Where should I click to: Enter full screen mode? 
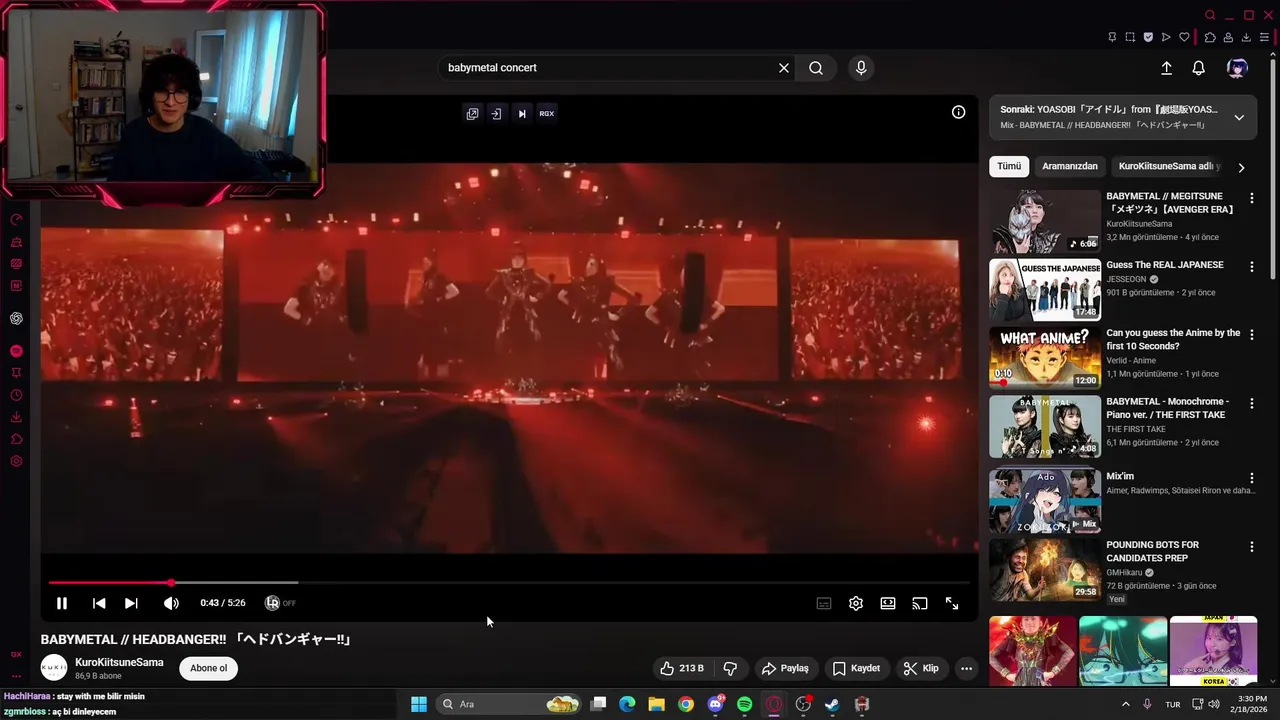[x=952, y=603]
